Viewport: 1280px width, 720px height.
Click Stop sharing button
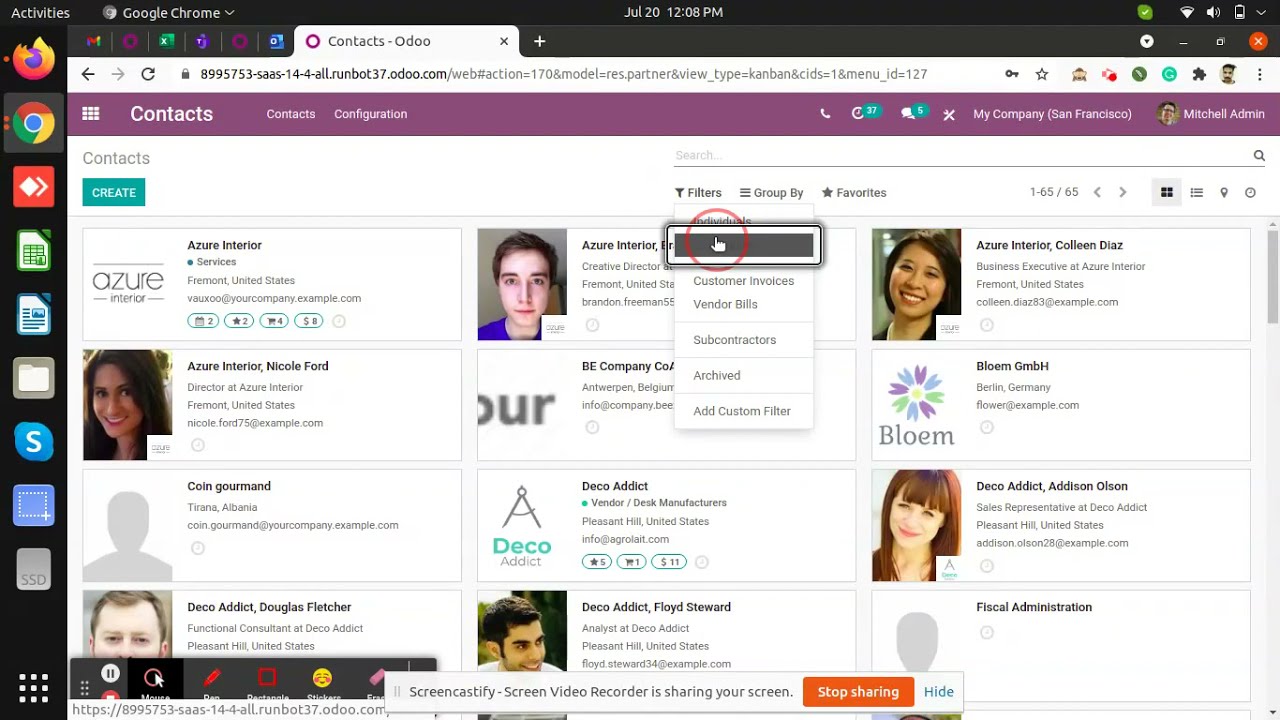point(858,691)
